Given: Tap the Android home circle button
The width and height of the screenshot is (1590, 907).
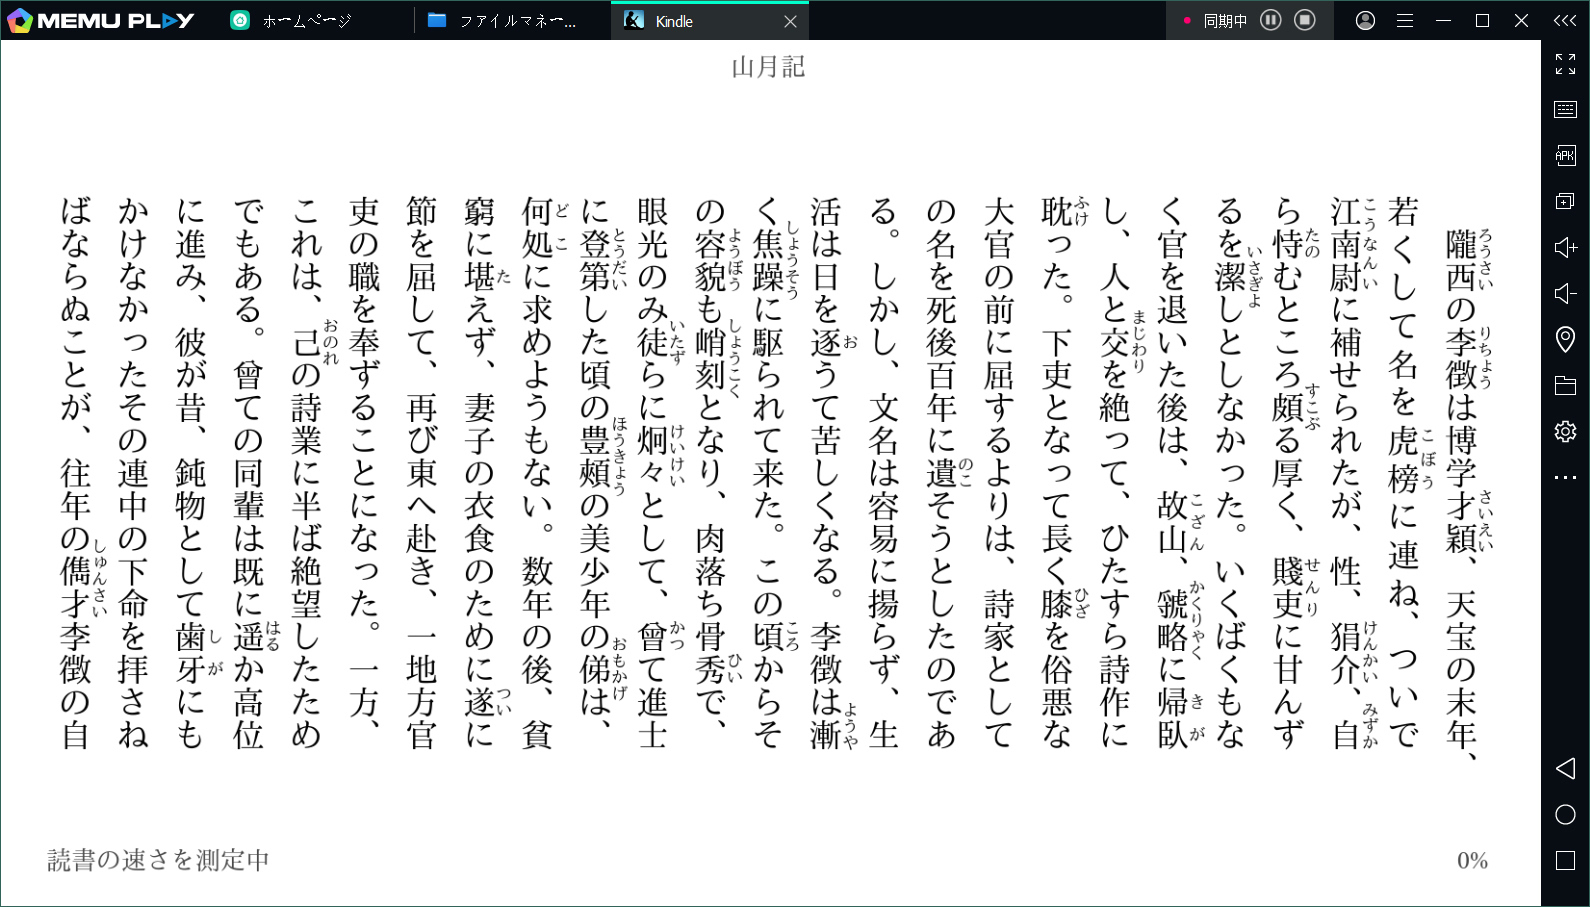Looking at the screenshot, I should (x=1566, y=814).
